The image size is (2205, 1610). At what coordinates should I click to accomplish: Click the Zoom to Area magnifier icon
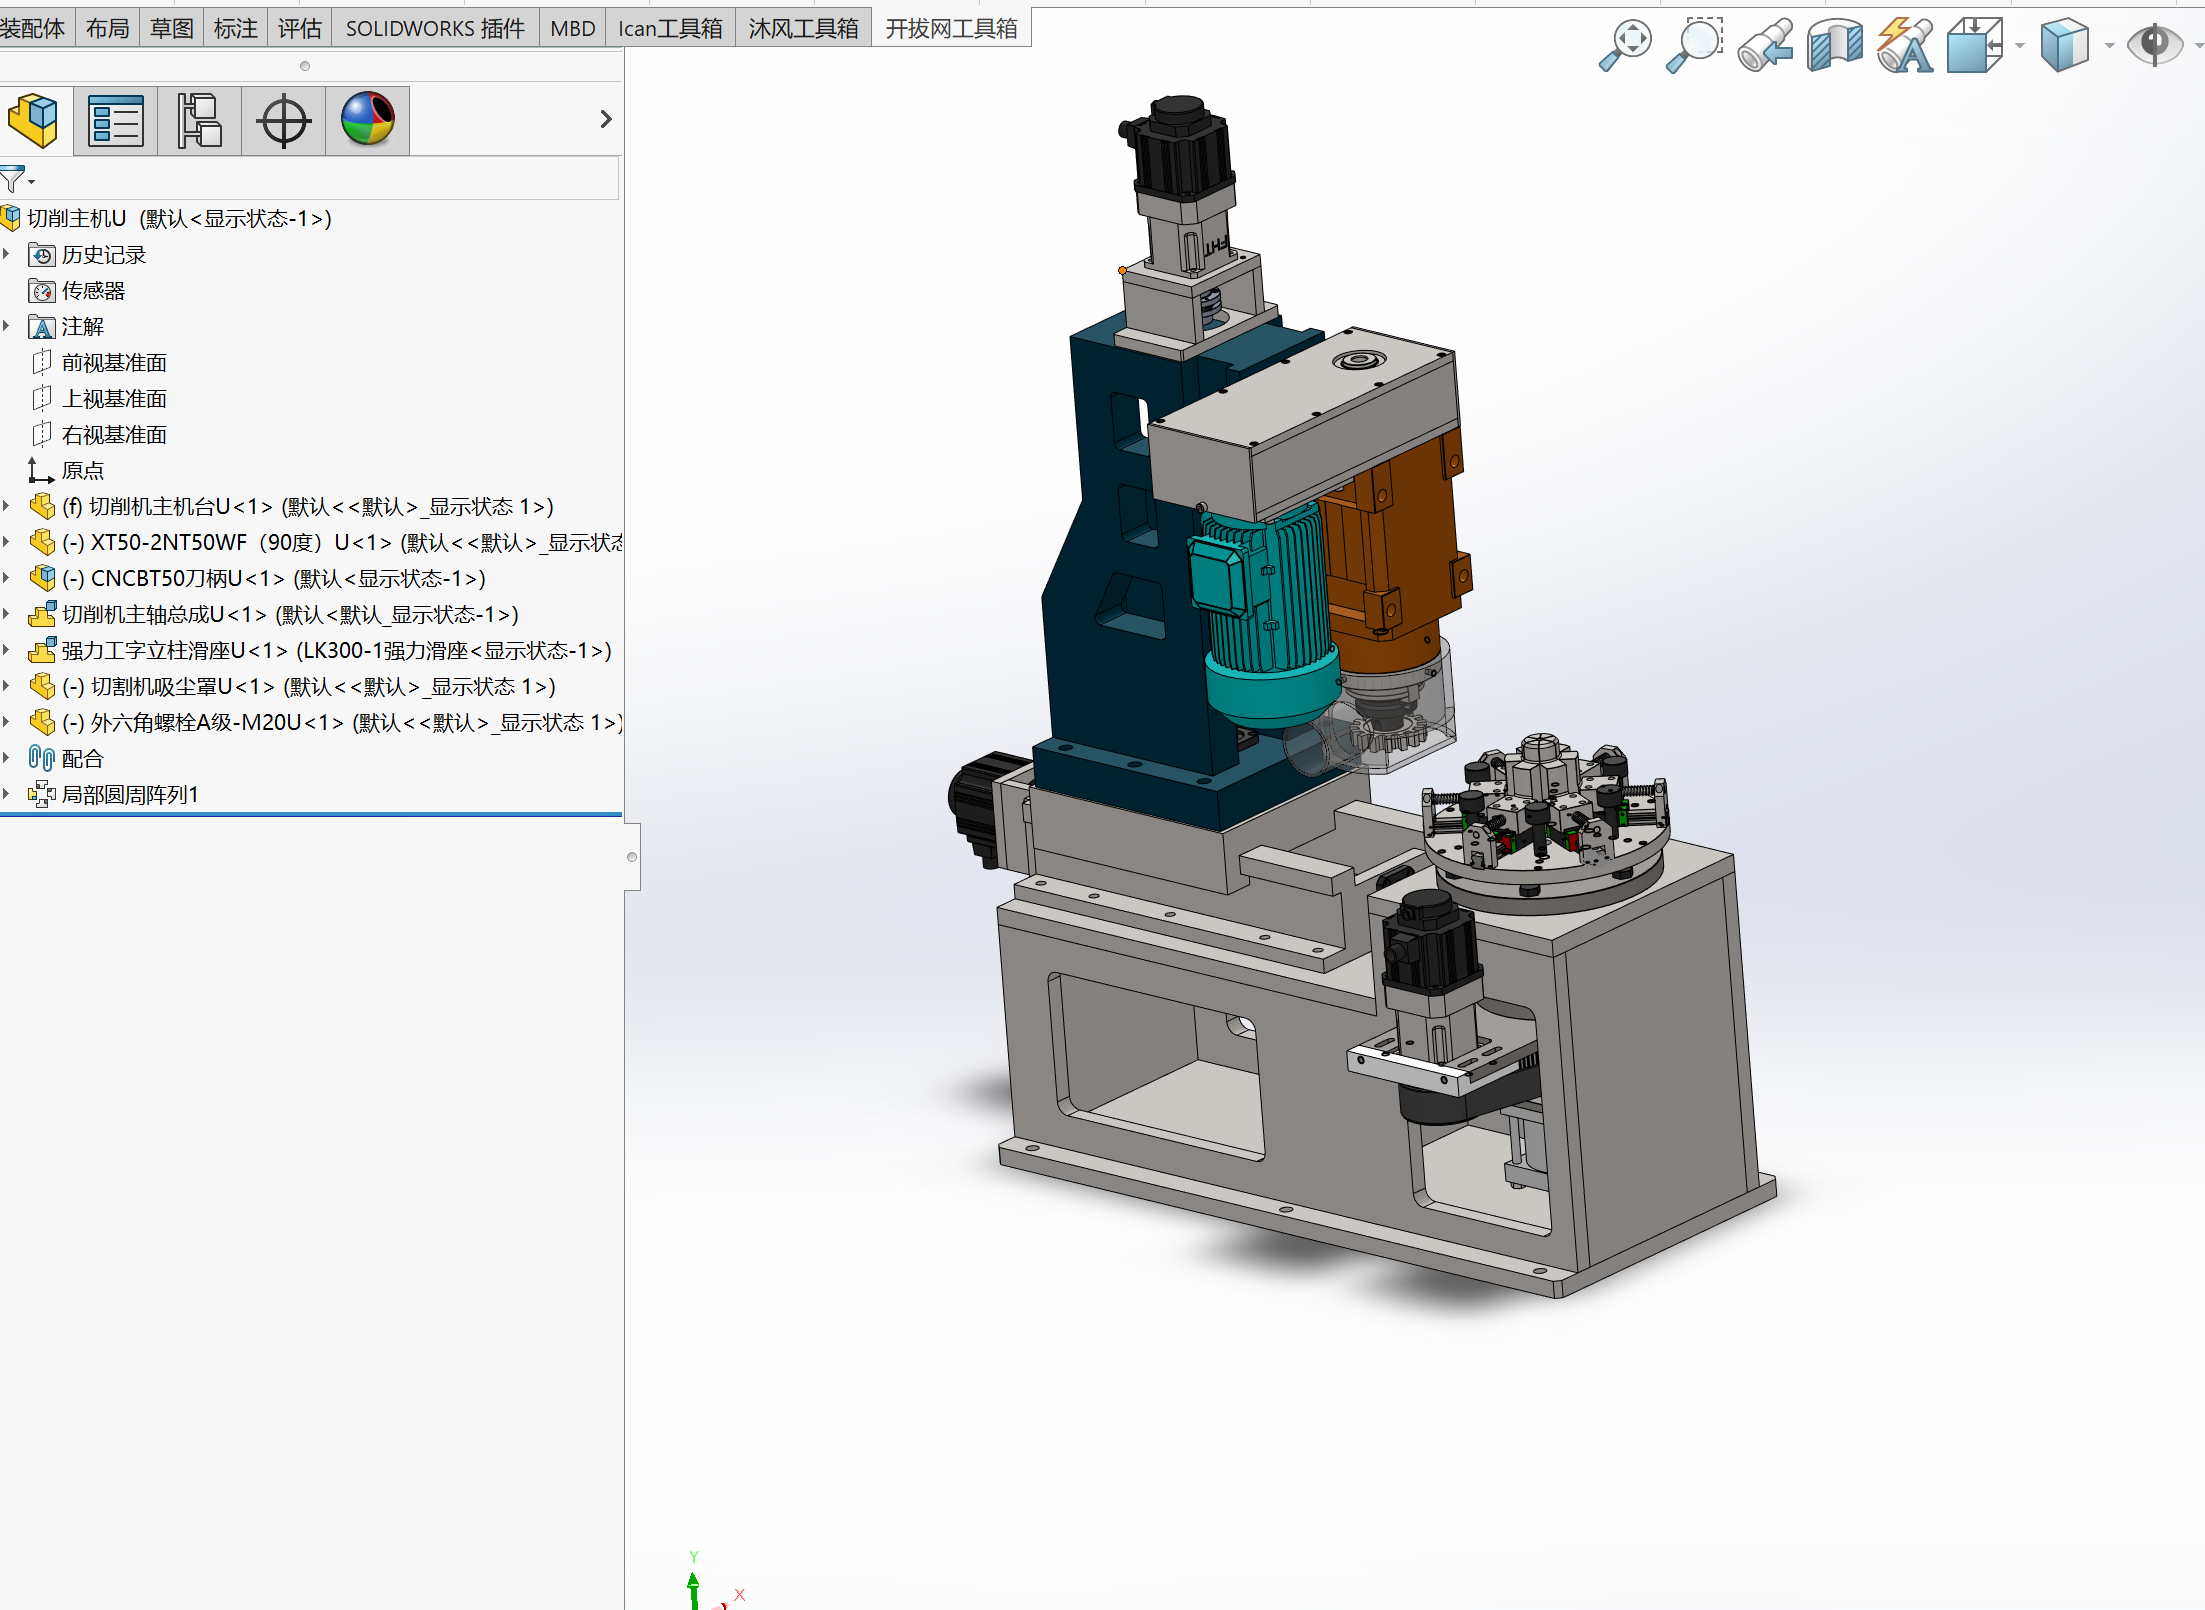[x=1695, y=45]
